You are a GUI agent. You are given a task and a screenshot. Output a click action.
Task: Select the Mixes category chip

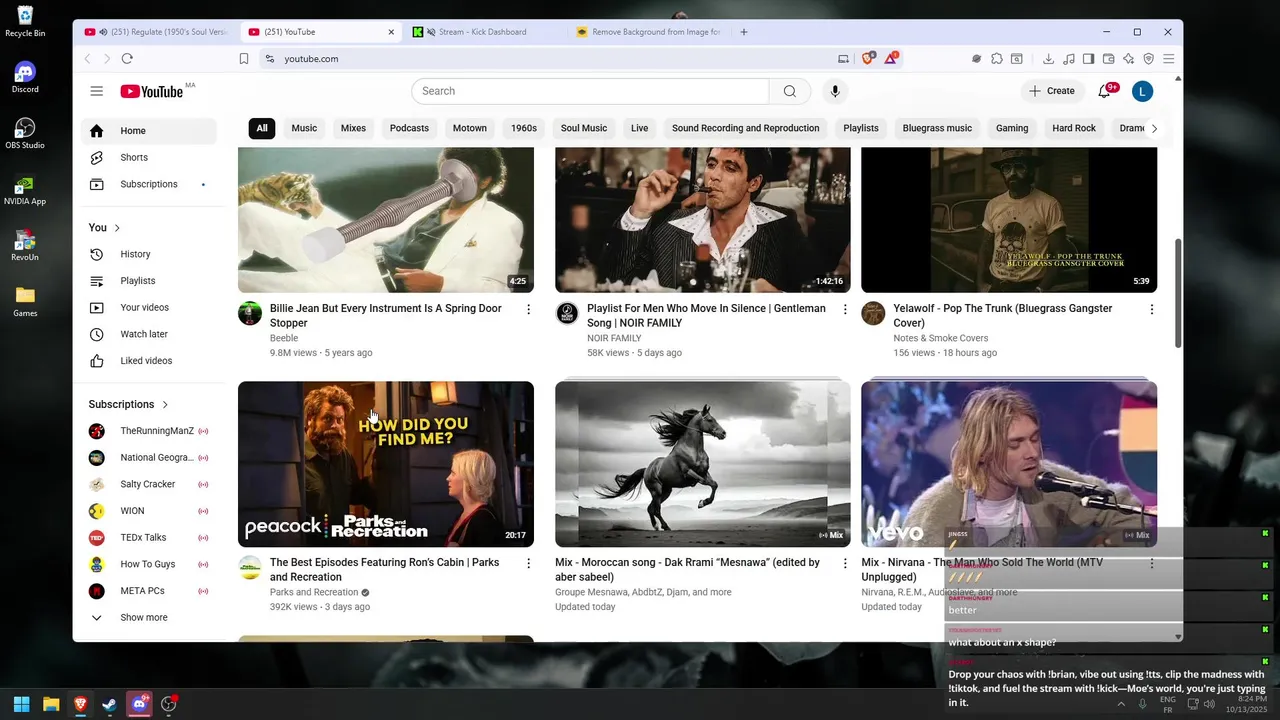(x=353, y=128)
